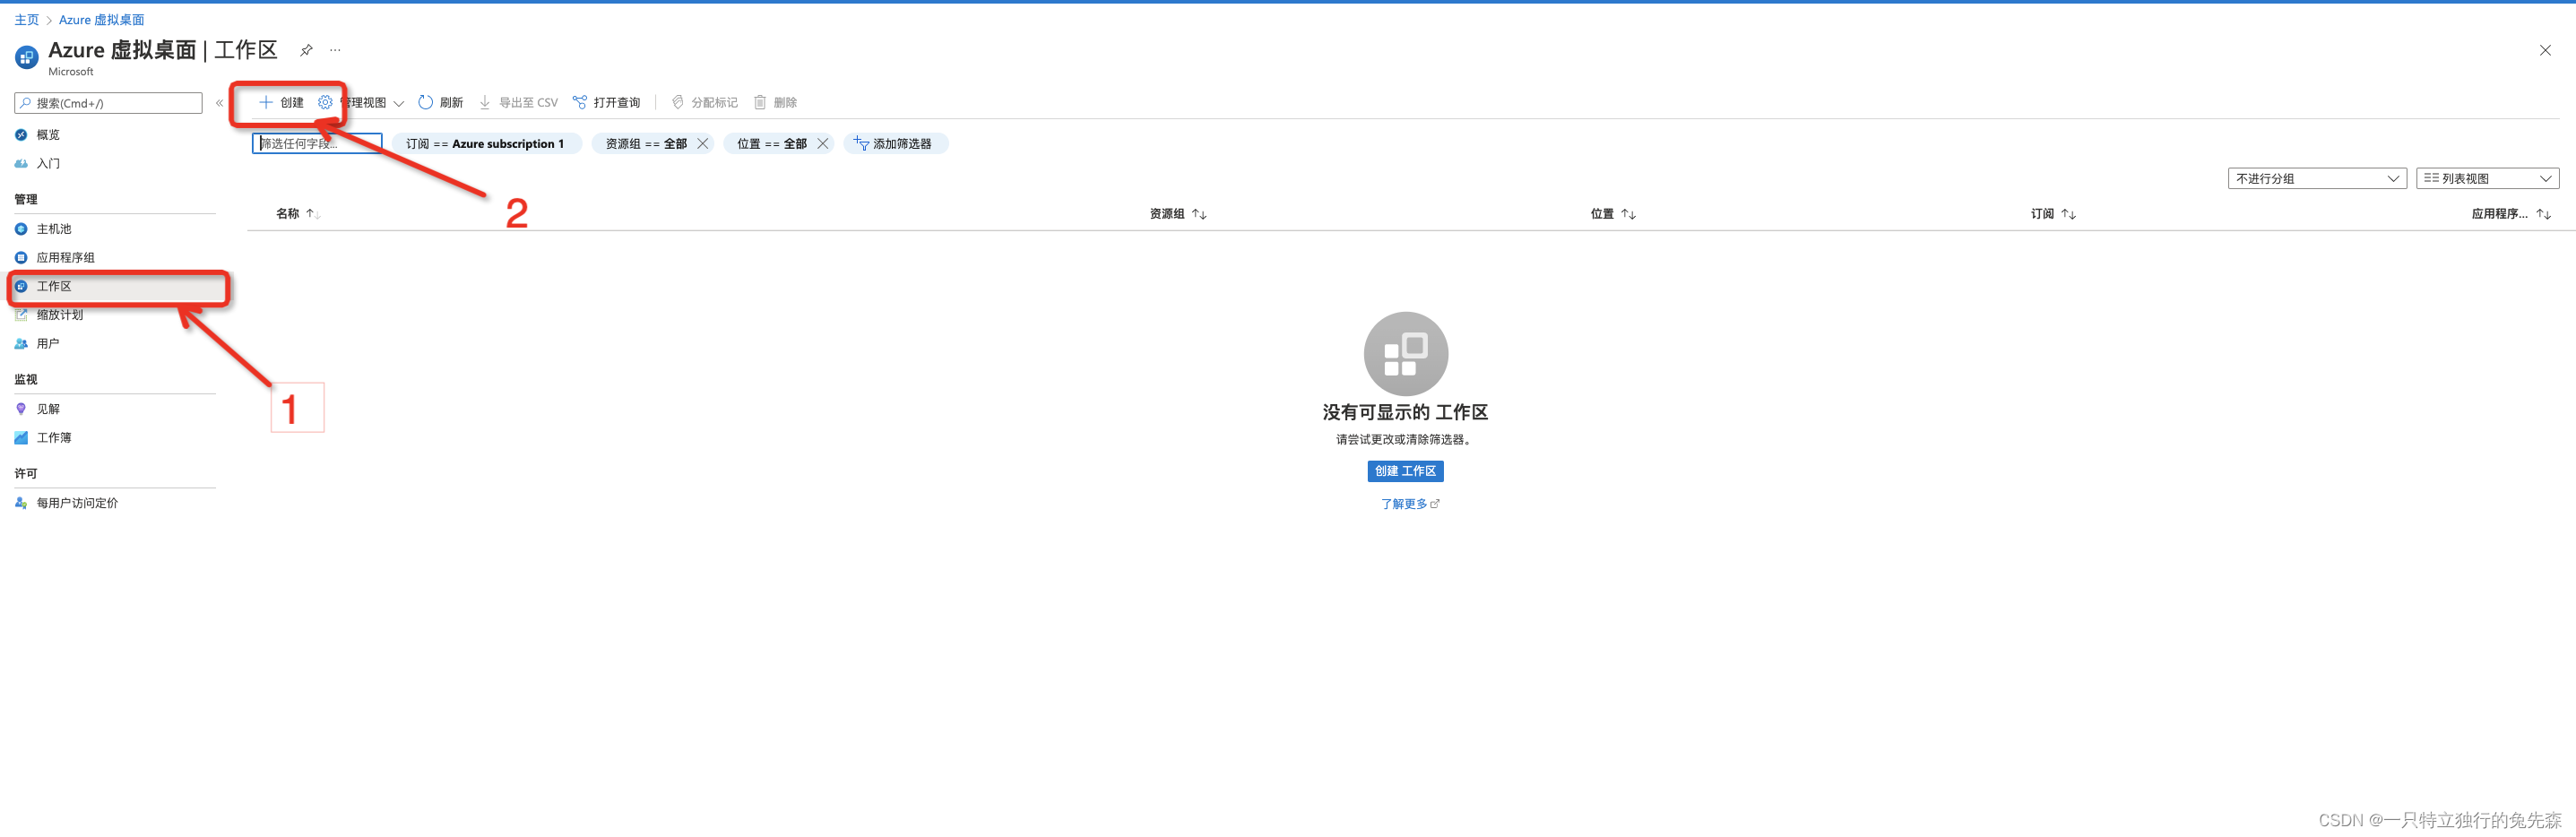Sort by 订阅 column header

(x=2053, y=213)
